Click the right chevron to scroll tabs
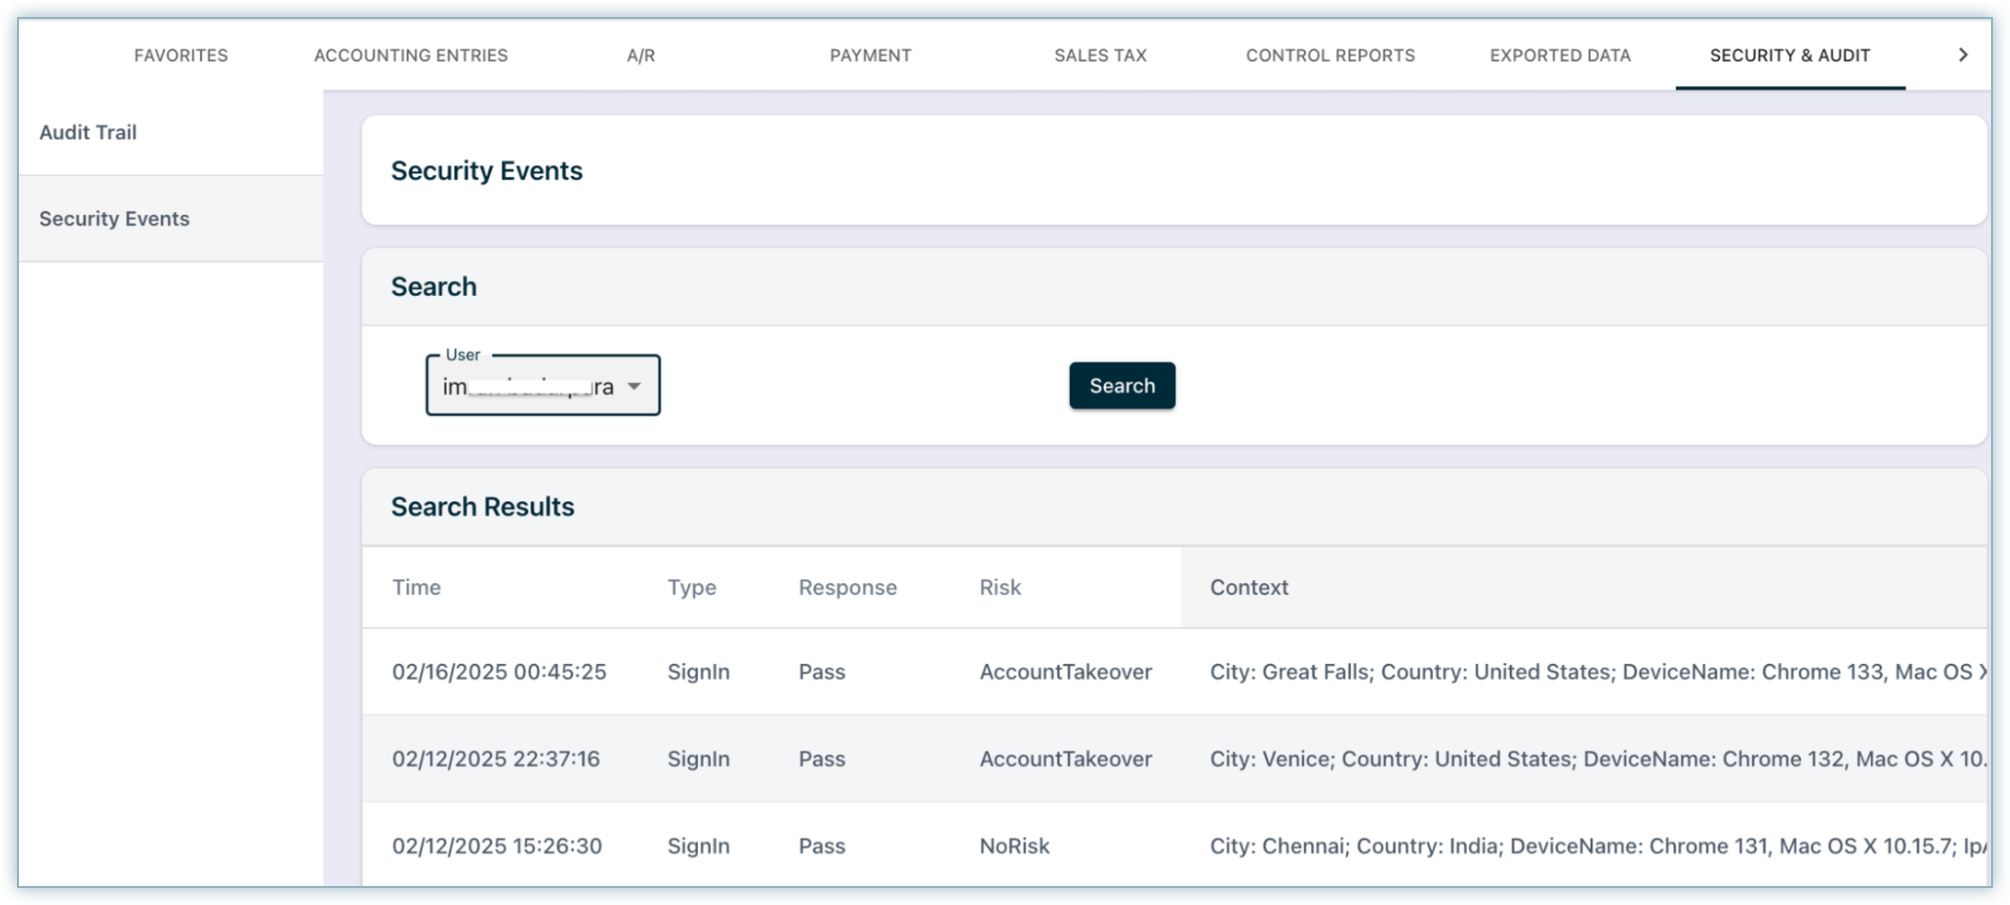 (1962, 55)
